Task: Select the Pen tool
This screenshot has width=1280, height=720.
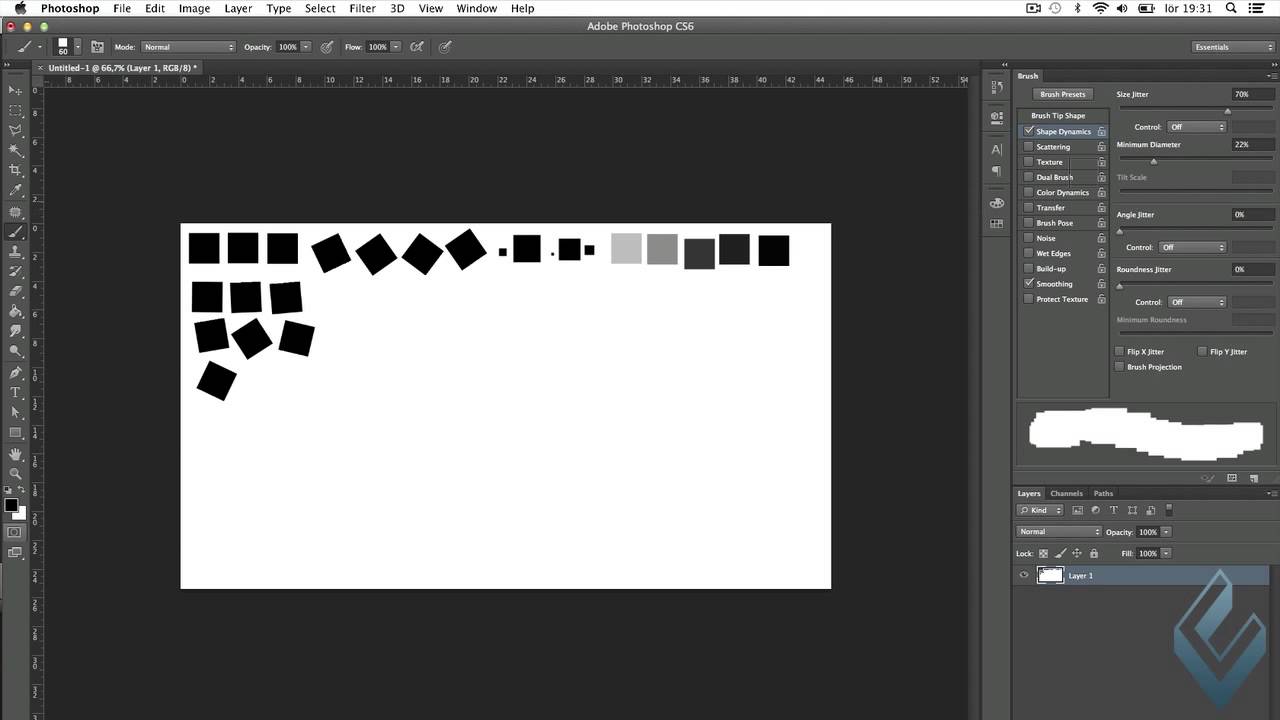Action: pos(15,373)
